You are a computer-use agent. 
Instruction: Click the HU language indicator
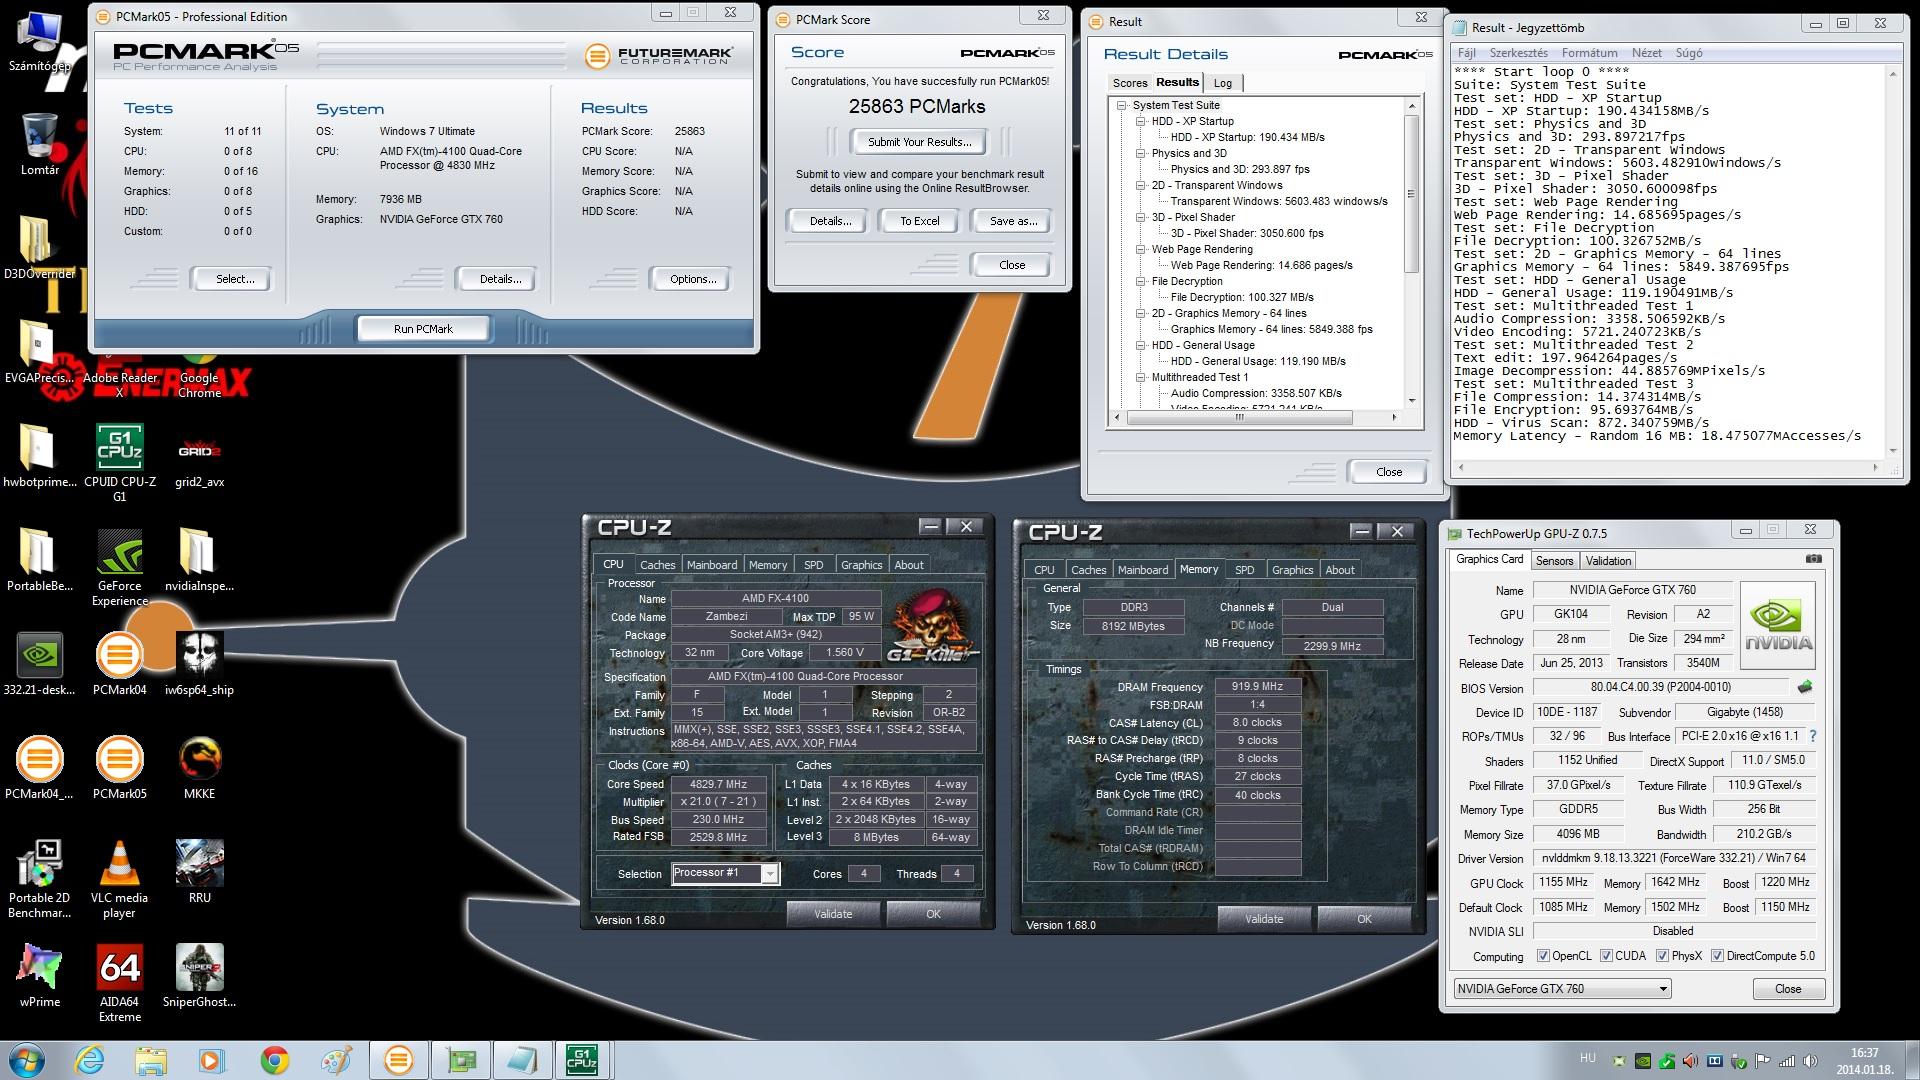[x=1587, y=1057]
